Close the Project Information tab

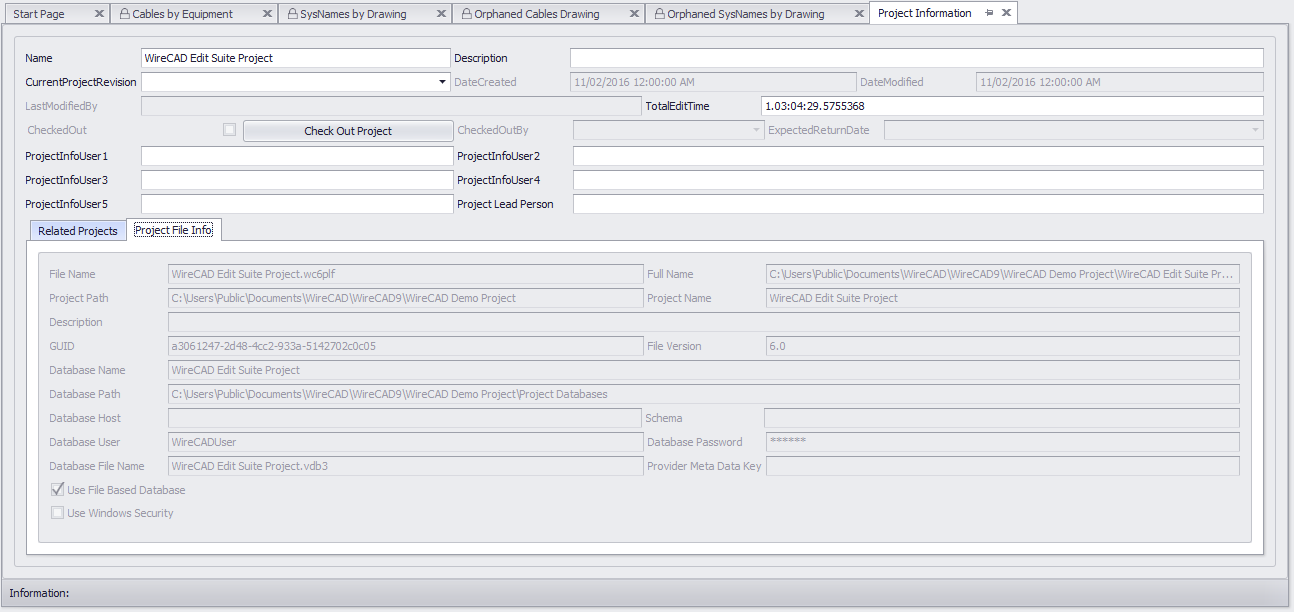coord(1006,13)
